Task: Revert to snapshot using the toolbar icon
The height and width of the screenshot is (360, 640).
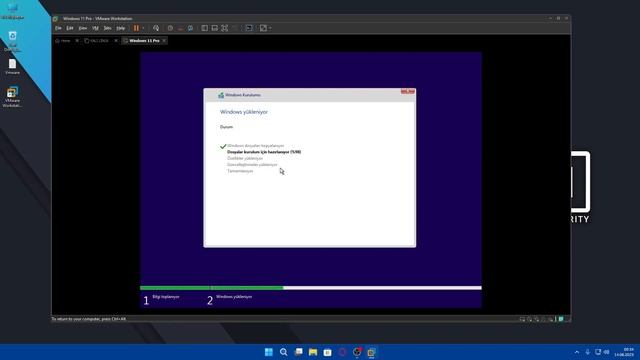Action: [x=180, y=28]
